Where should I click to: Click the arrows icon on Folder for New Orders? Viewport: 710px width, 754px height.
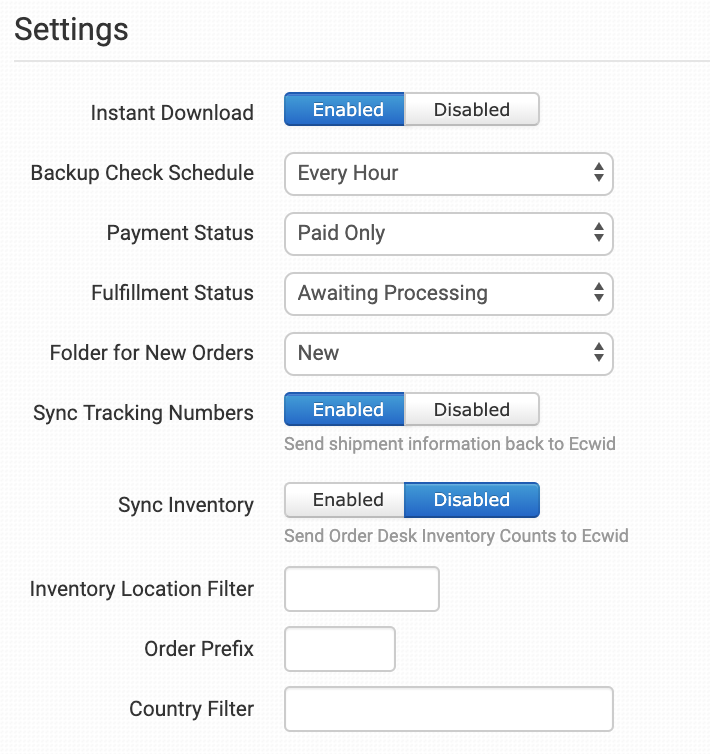(598, 353)
